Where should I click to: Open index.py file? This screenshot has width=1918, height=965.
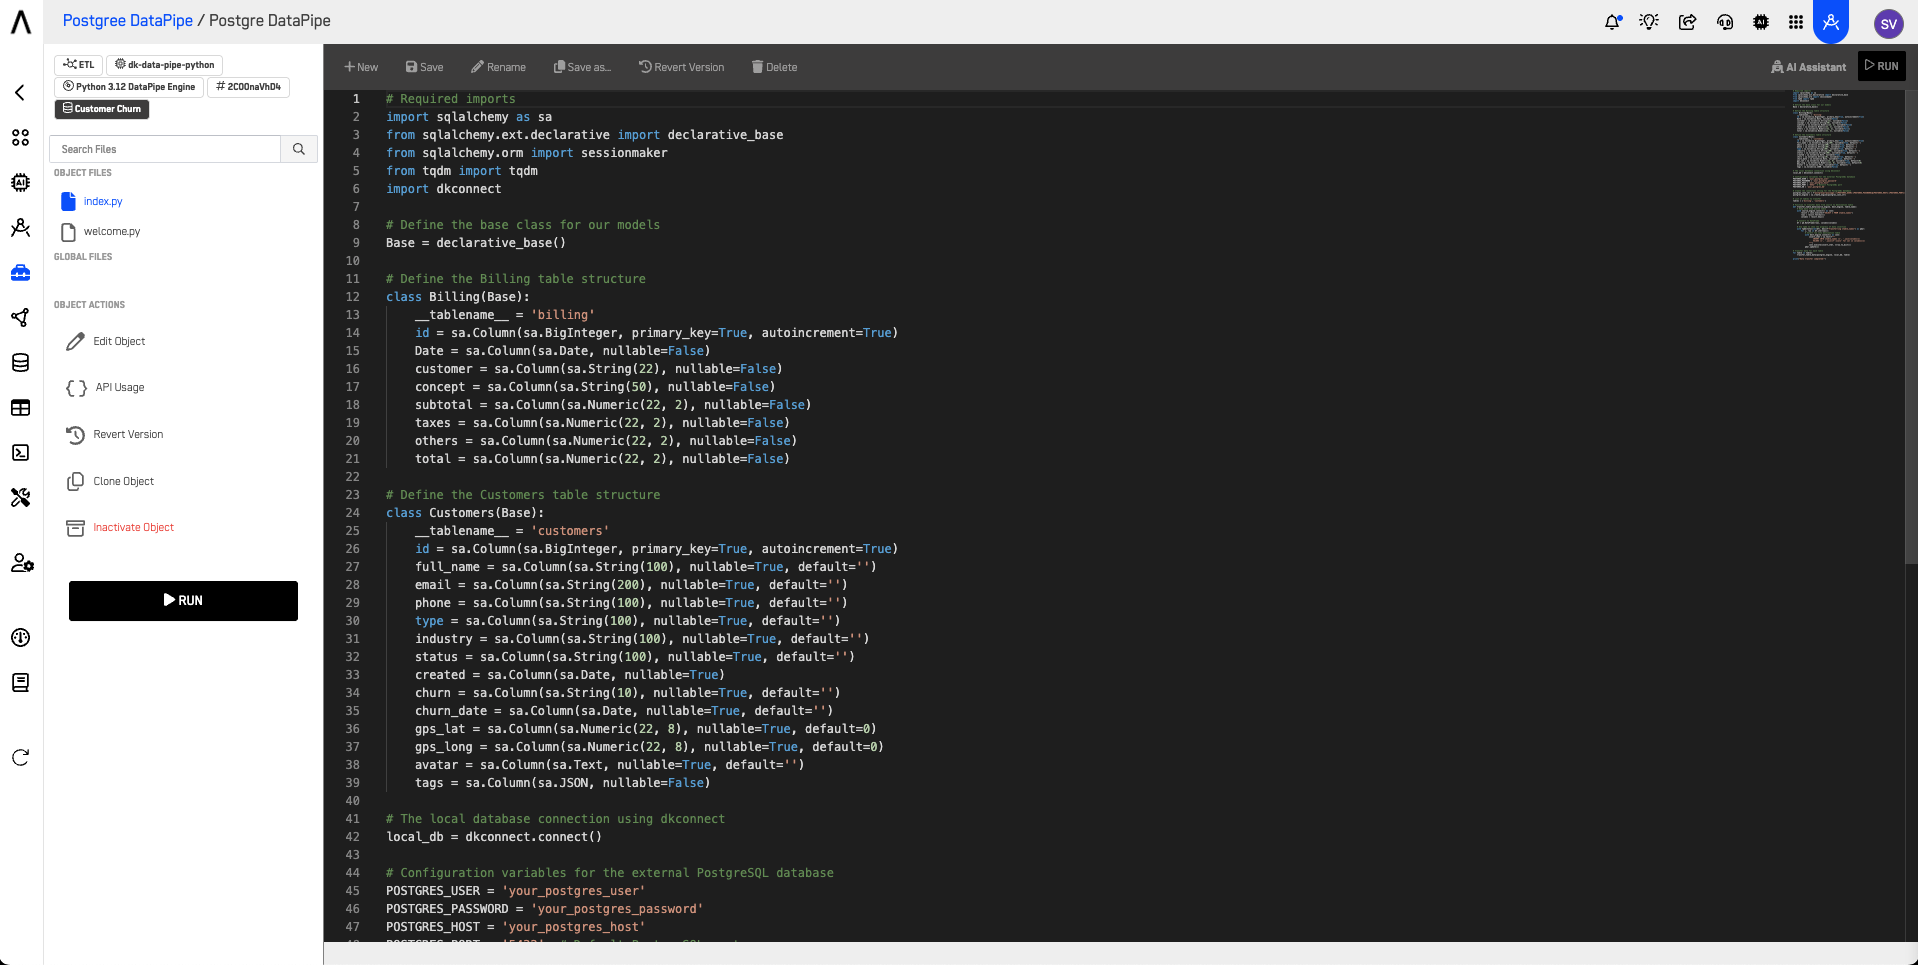pos(103,202)
